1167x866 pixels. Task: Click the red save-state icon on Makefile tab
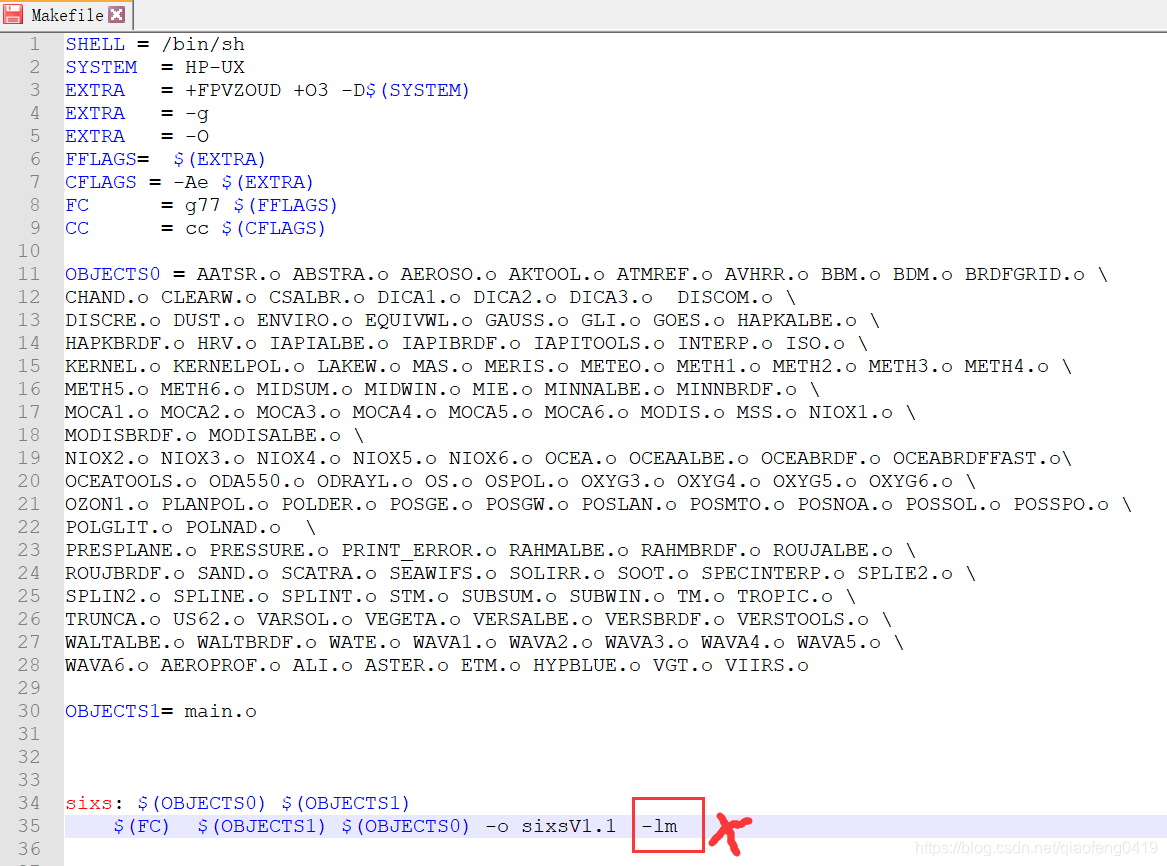point(13,15)
